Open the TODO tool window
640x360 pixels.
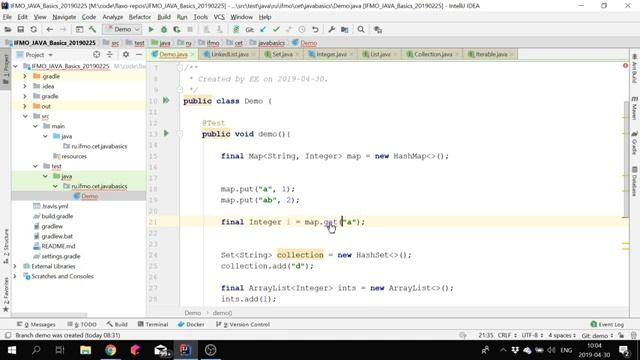(82, 324)
